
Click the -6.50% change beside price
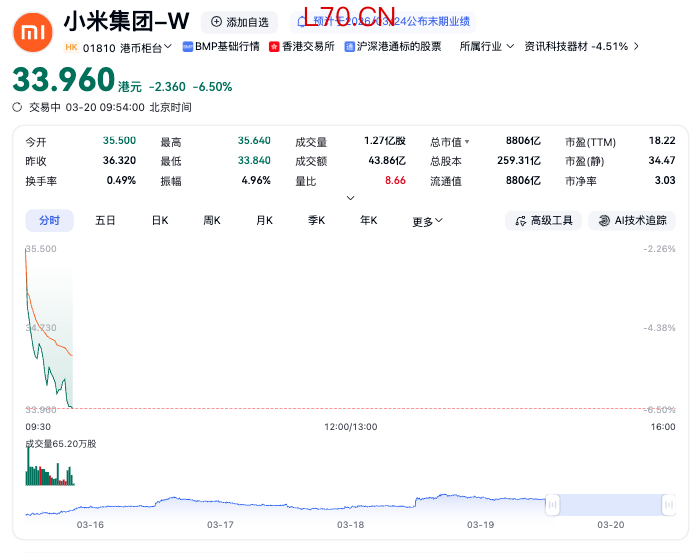click(x=213, y=87)
